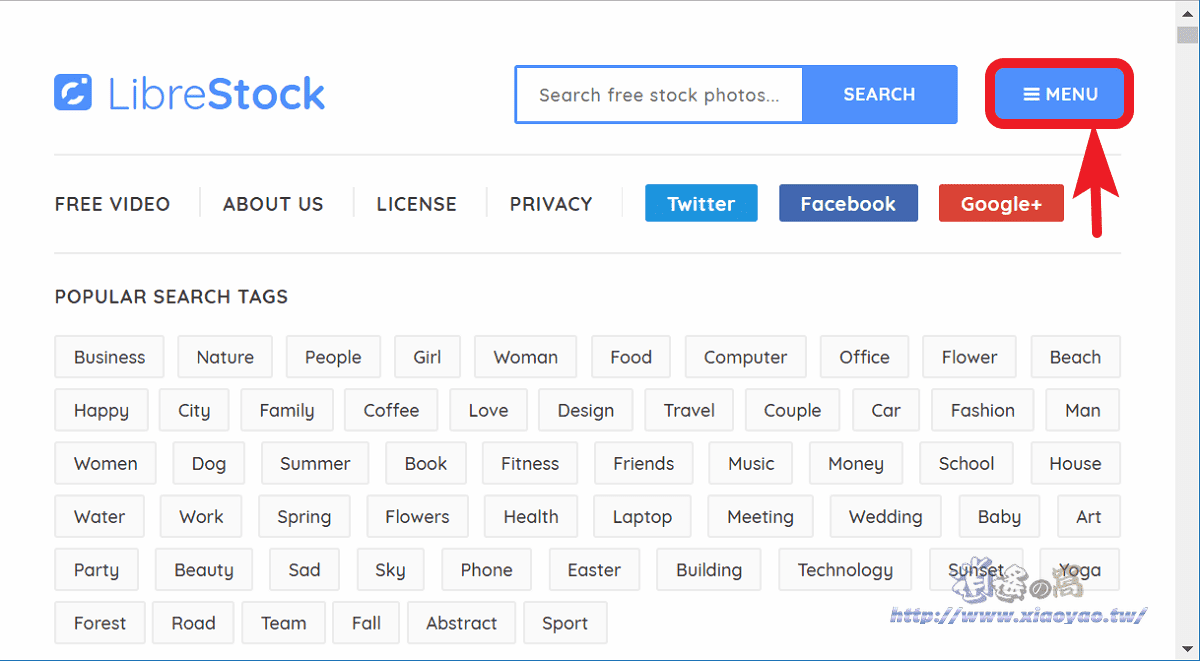Image resolution: width=1200 pixels, height=661 pixels.
Task: Select the Nature search tag
Action: coord(225,357)
